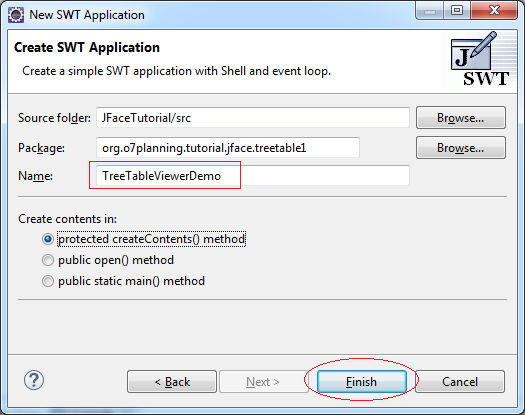Edit the Name field containing TreeTableViewerDemo
The height and width of the screenshot is (415, 525).
(253, 176)
